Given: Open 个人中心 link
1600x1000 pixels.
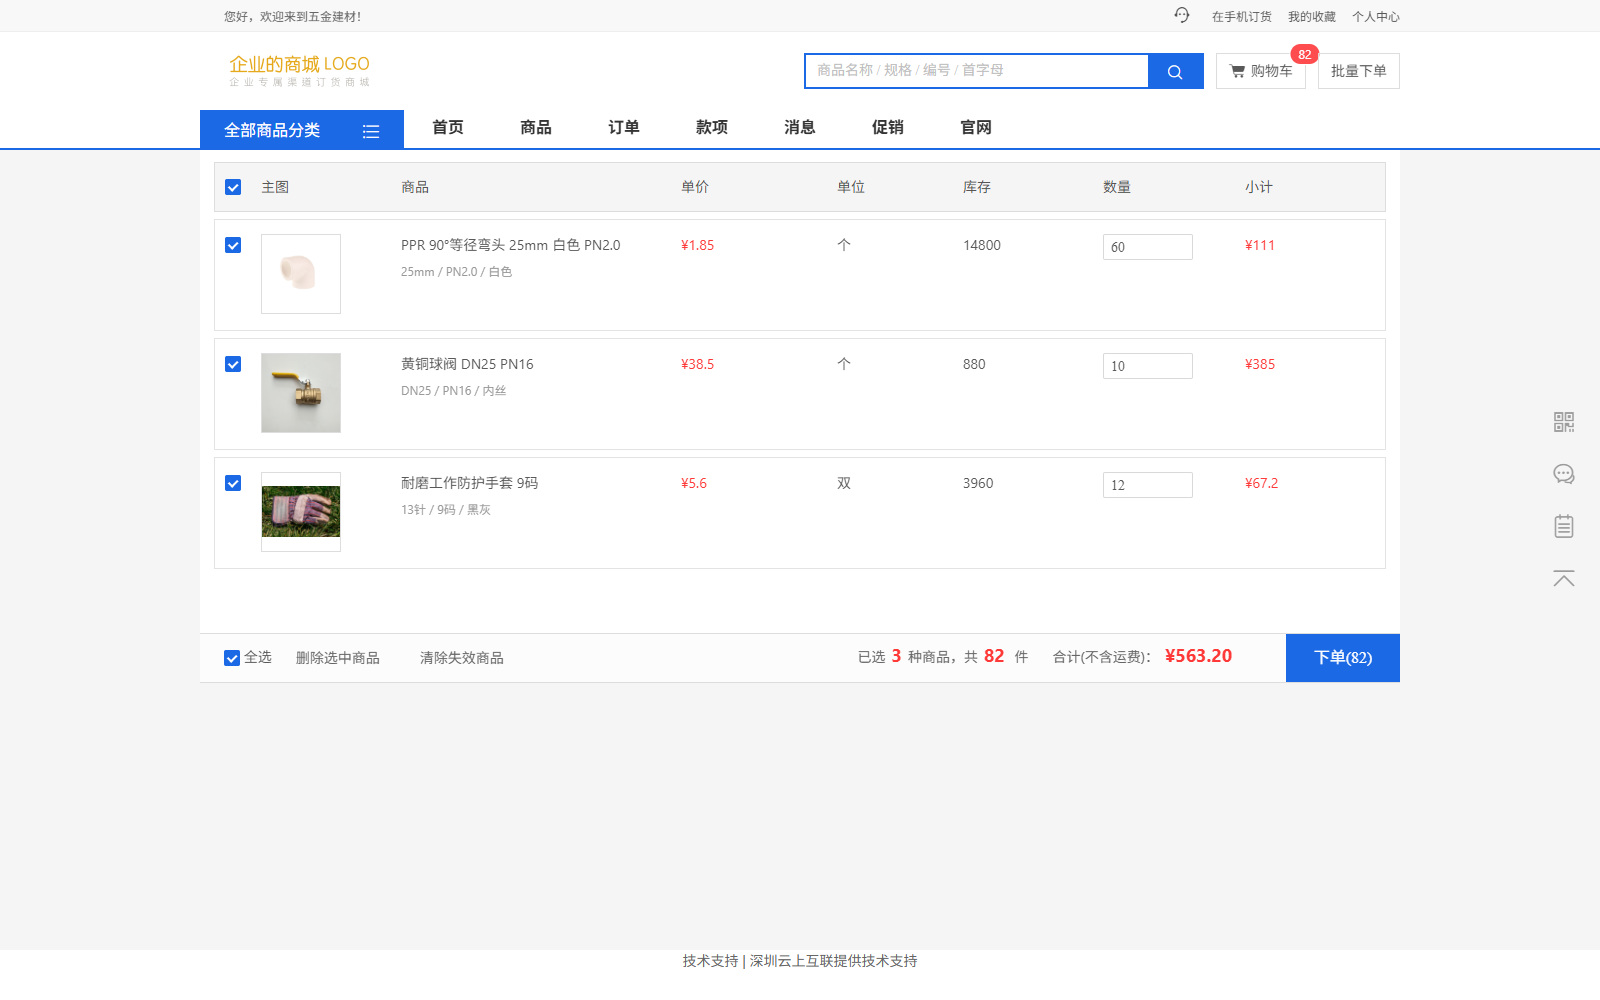Looking at the screenshot, I should tap(1376, 16).
